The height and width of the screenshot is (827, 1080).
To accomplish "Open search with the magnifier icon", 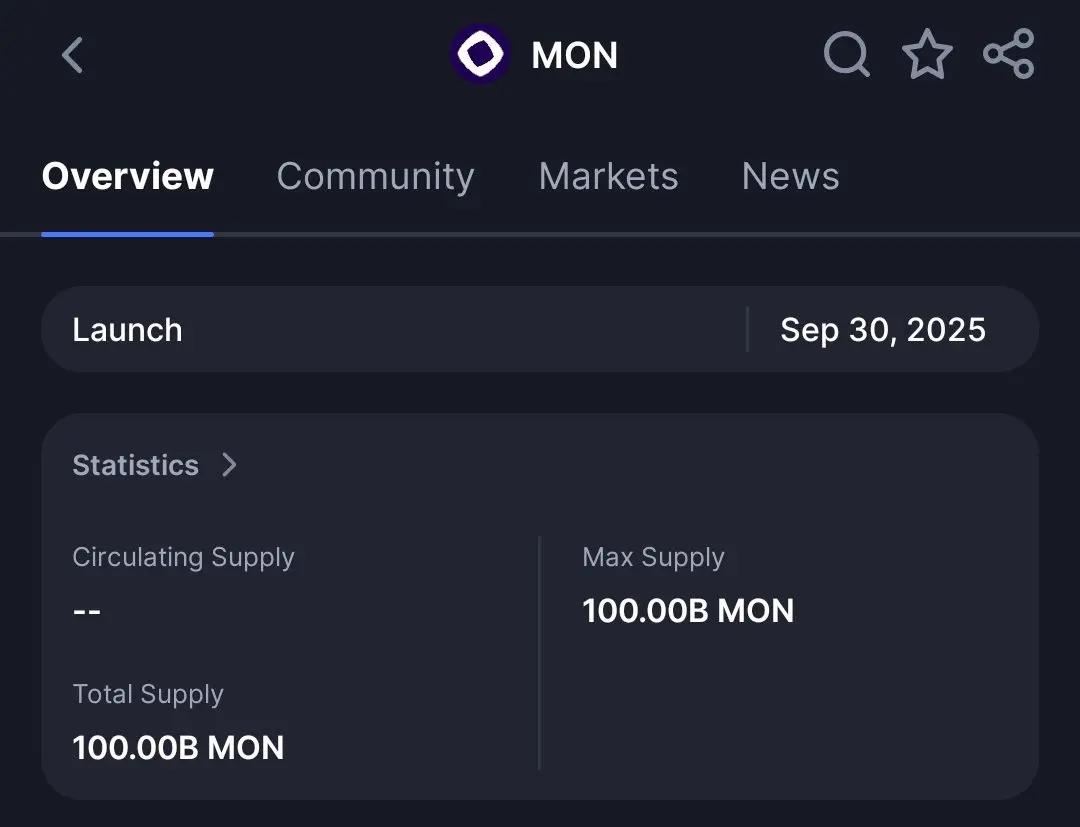I will click(847, 54).
